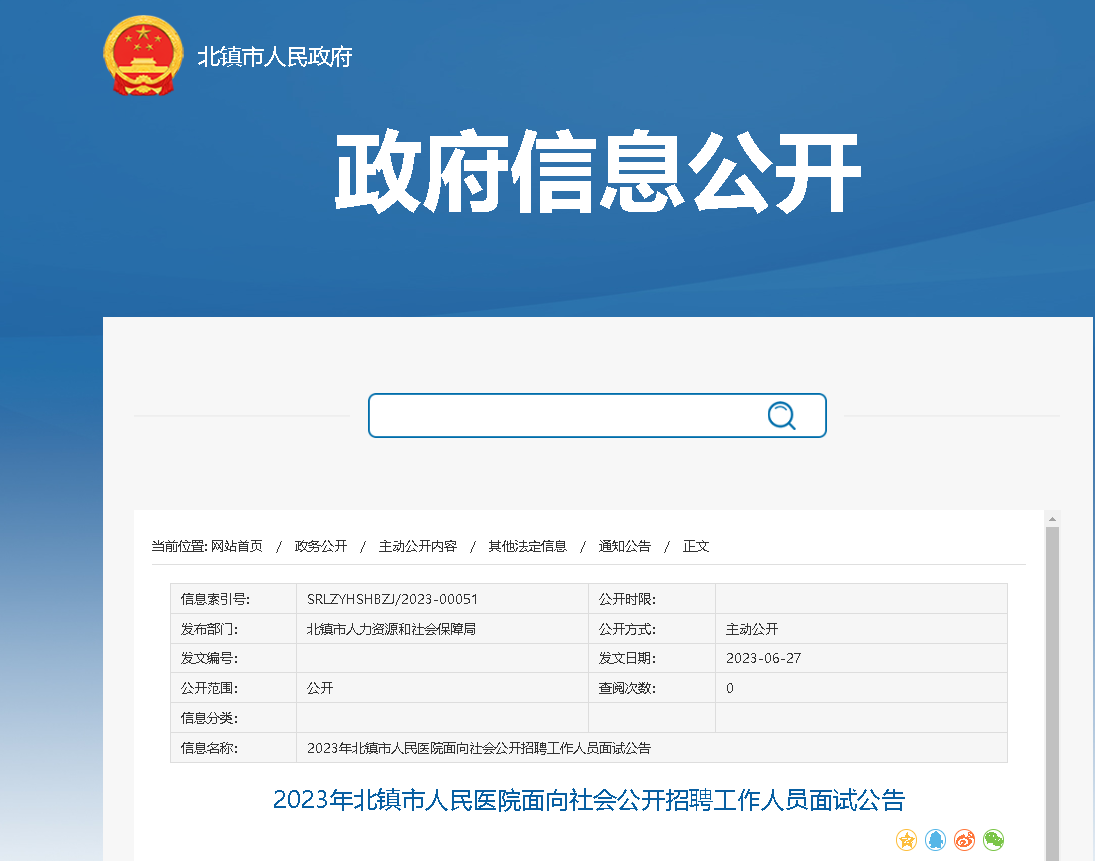
Task: Click the 发文日期 label
Action: click(x=627, y=658)
